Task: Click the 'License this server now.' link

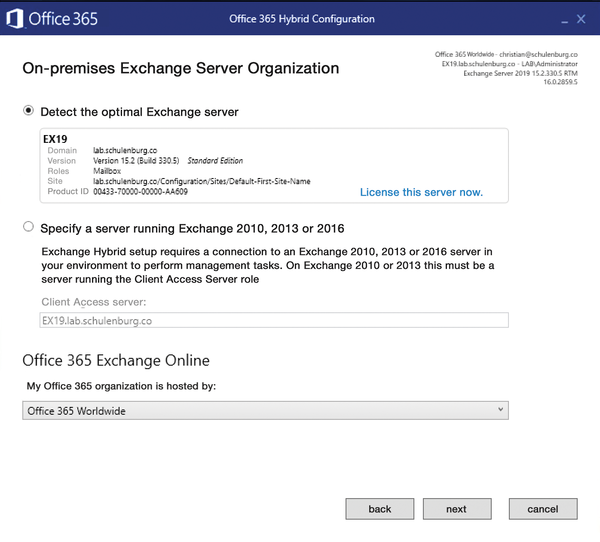Action: pyautogui.click(x=421, y=192)
